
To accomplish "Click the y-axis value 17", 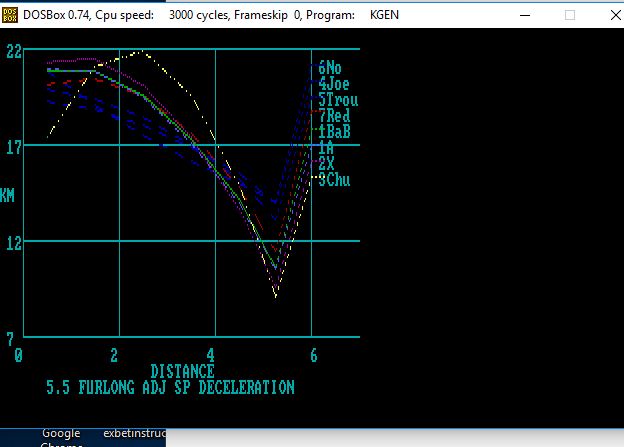I will click(x=14, y=148).
